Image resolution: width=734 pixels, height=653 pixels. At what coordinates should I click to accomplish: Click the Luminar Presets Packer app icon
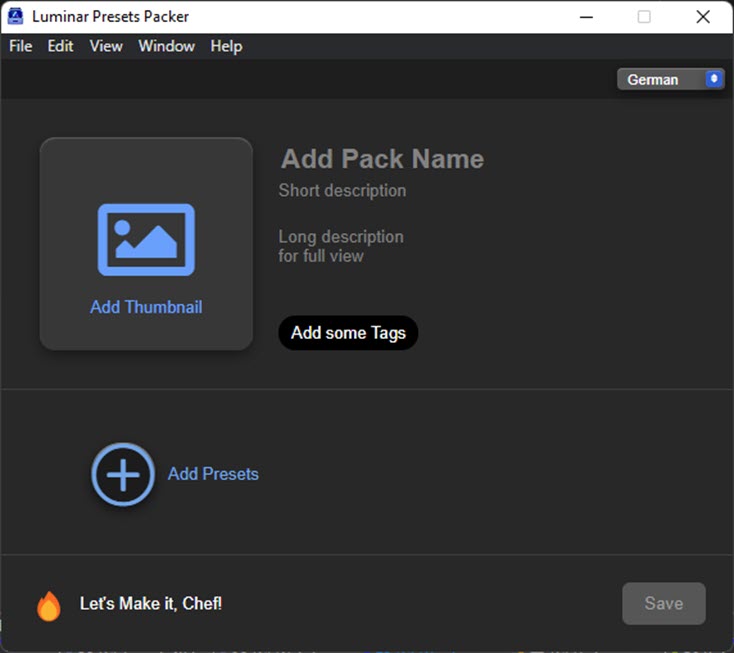[15, 16]
